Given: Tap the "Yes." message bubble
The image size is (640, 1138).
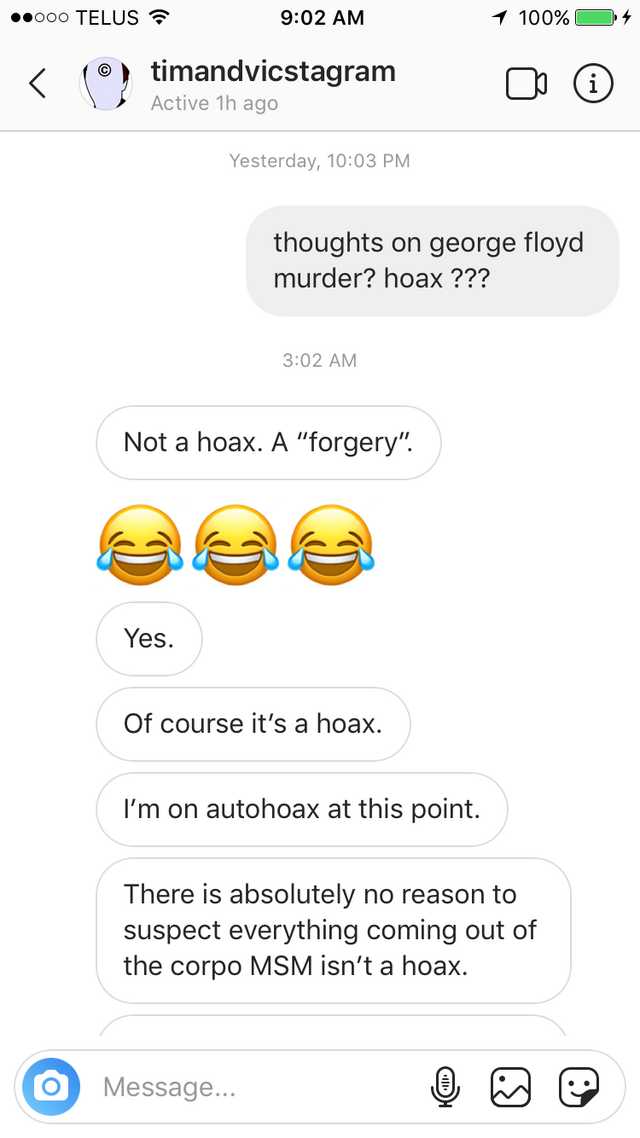Looking at the screenshot, I should pyautogui.click(x=149, y=639).
